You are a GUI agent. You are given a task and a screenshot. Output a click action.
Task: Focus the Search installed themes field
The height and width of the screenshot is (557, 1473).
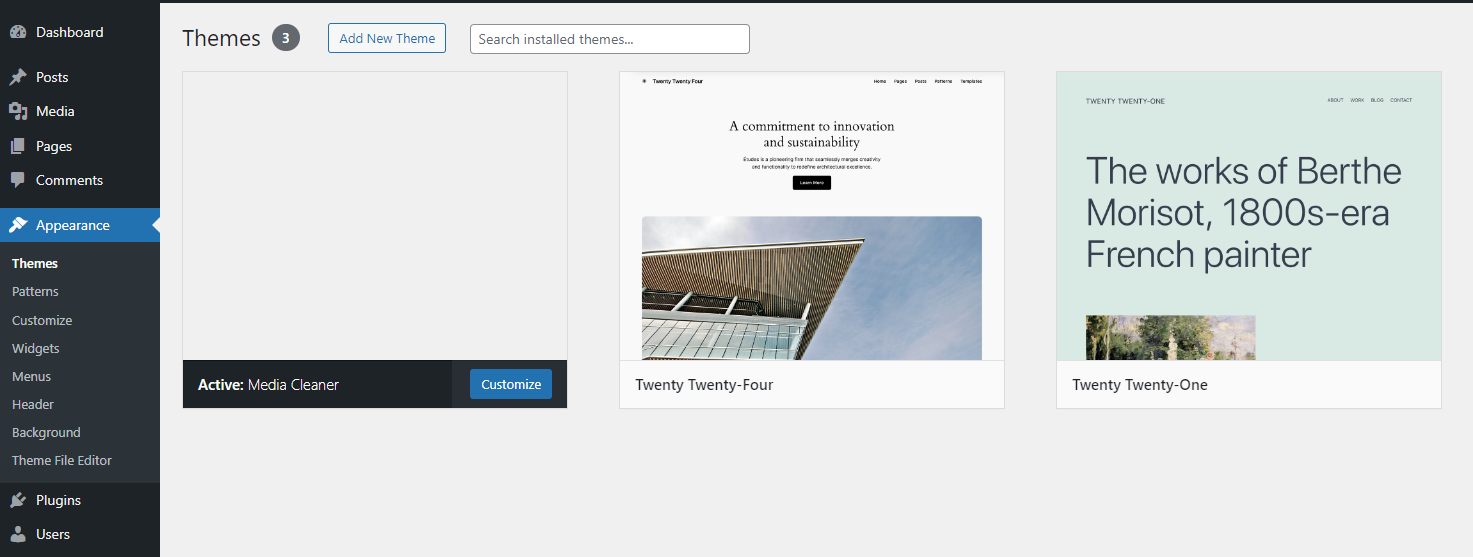pyautogui.click(x=610, y=39)
